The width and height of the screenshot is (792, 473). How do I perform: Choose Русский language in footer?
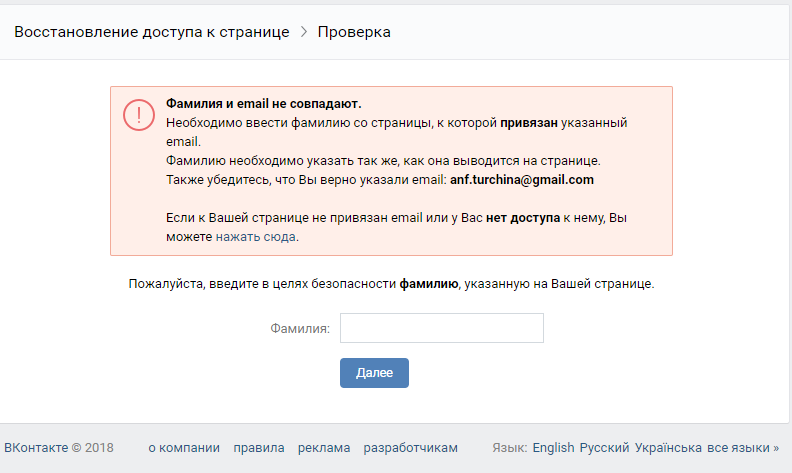[604, 448]
